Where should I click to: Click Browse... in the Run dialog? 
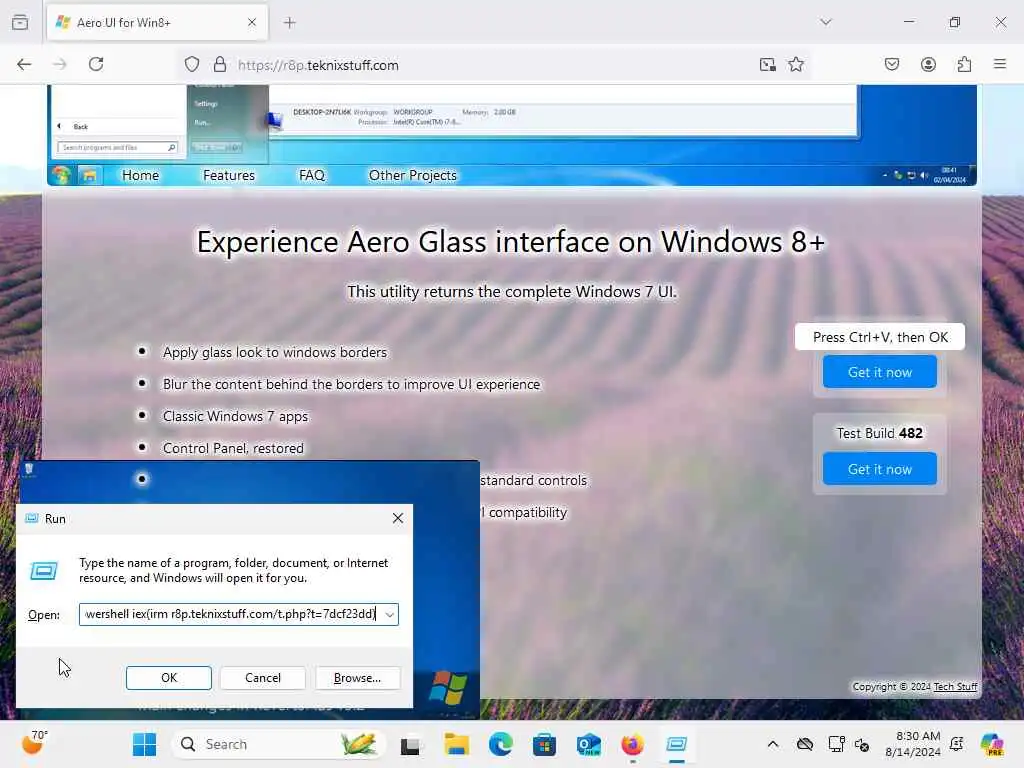coord(357,678)
